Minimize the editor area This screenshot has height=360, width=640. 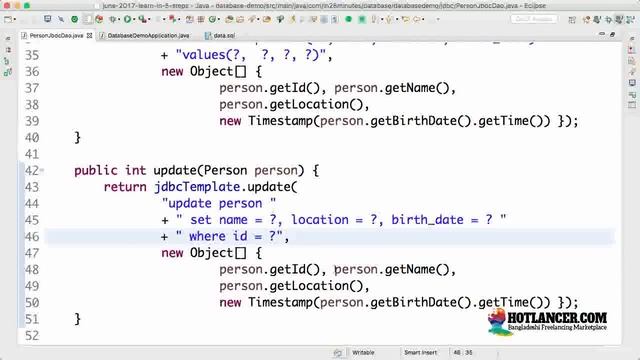click(602, 35)
